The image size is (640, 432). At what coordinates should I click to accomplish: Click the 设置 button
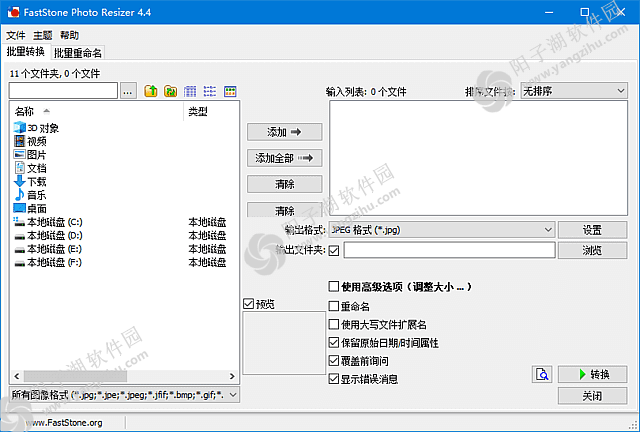pos(592,230)
